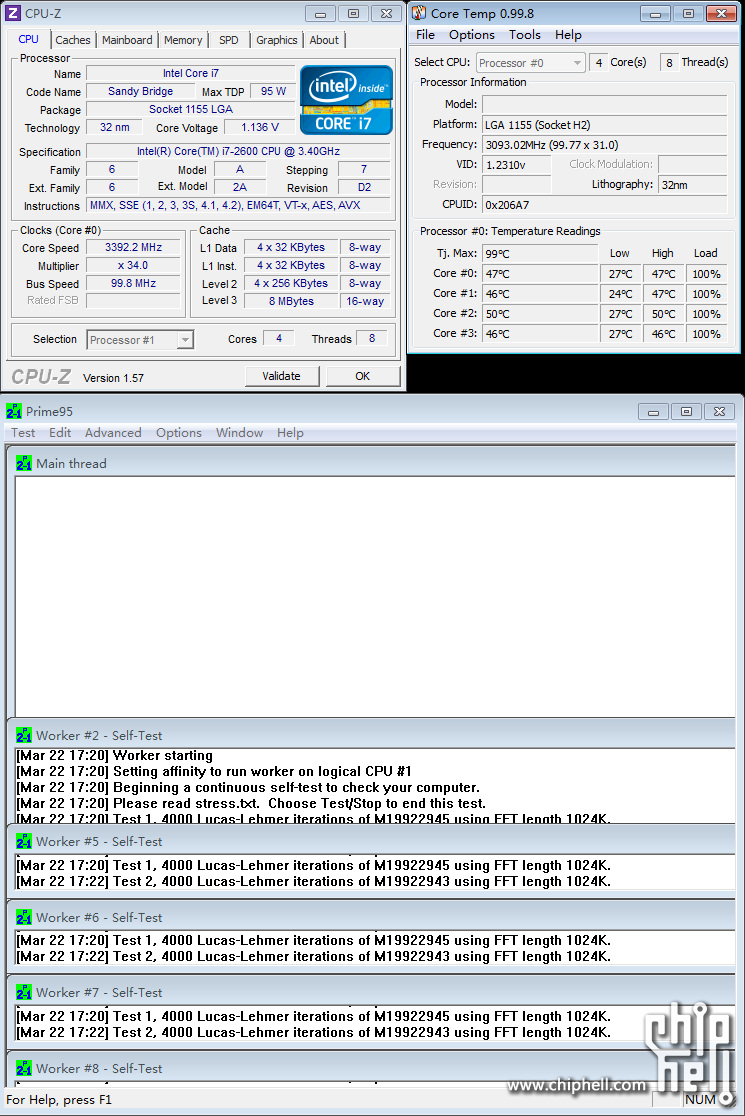Open the Memory tab in CPU-Z

point(183,40)
